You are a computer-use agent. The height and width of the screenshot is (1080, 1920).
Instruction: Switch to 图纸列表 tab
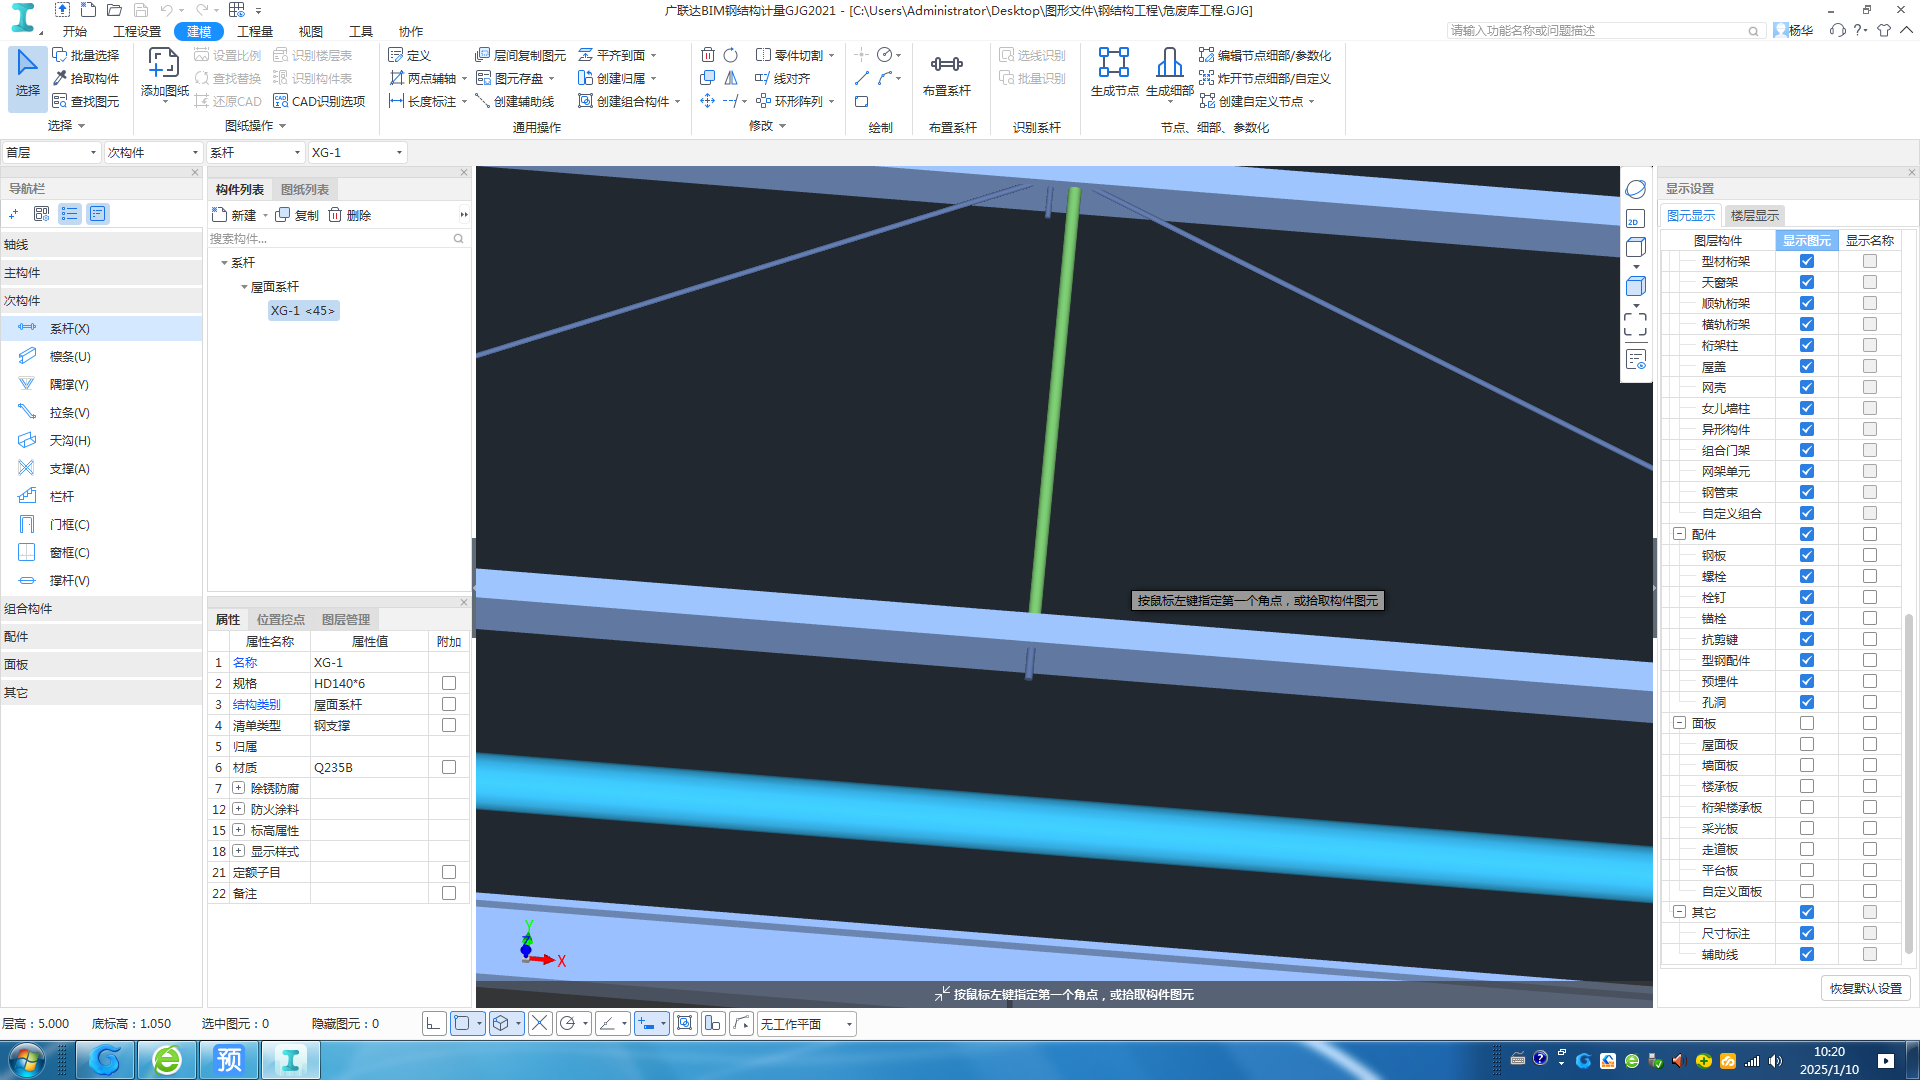(x=305, y=190)
